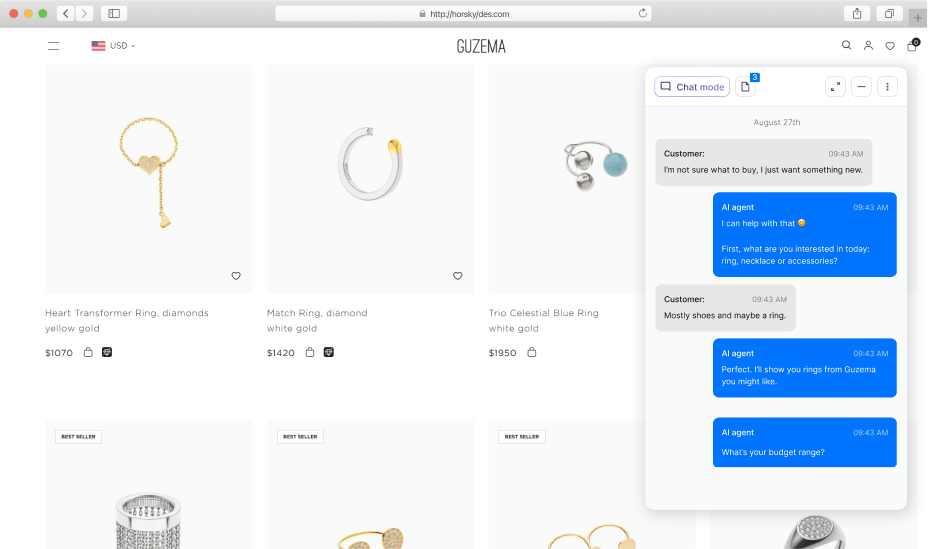This screenshot has width=928, height=549.
Task: Open the hamburger menu next to USD
Action: (53, 46)
